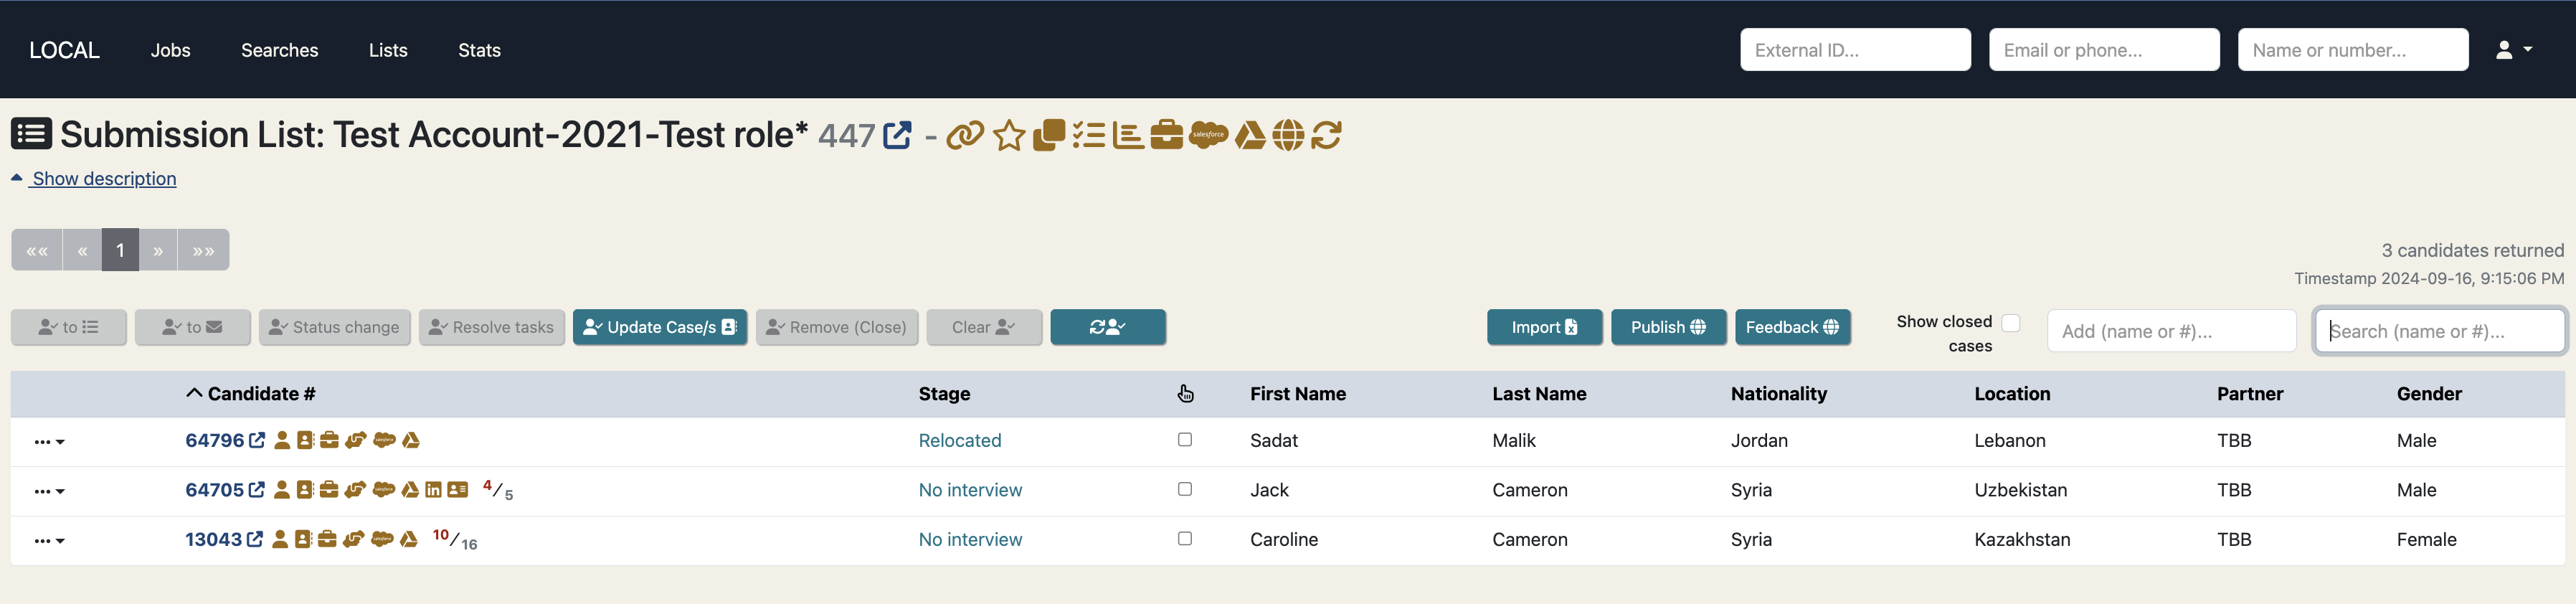Open the Google Drive icon next to the title
Screen dimensions: 2576x604
1250,135
